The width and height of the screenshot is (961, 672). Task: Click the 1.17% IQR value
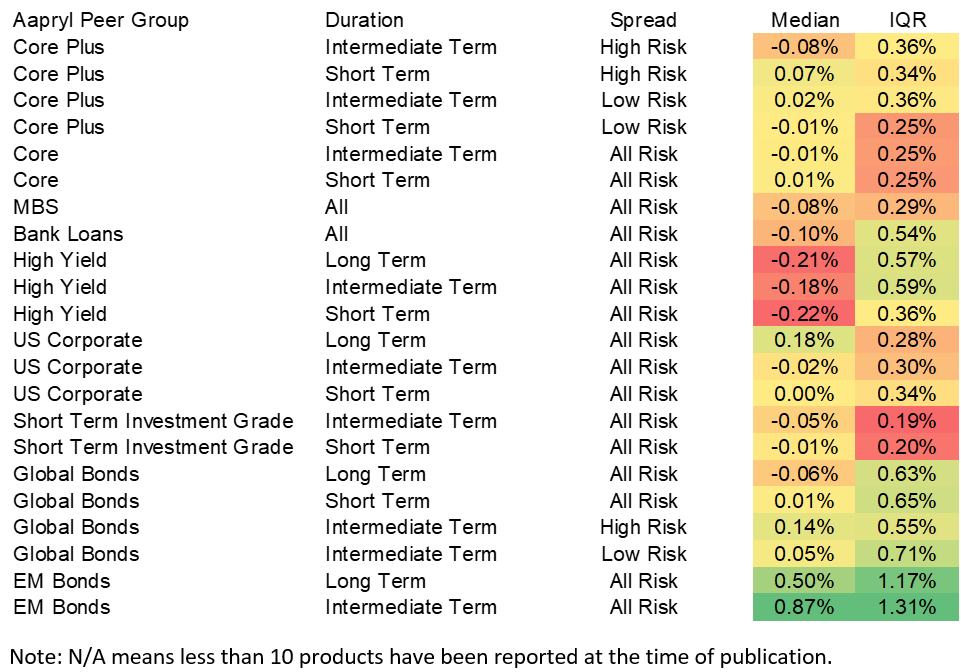click(908, 581)
